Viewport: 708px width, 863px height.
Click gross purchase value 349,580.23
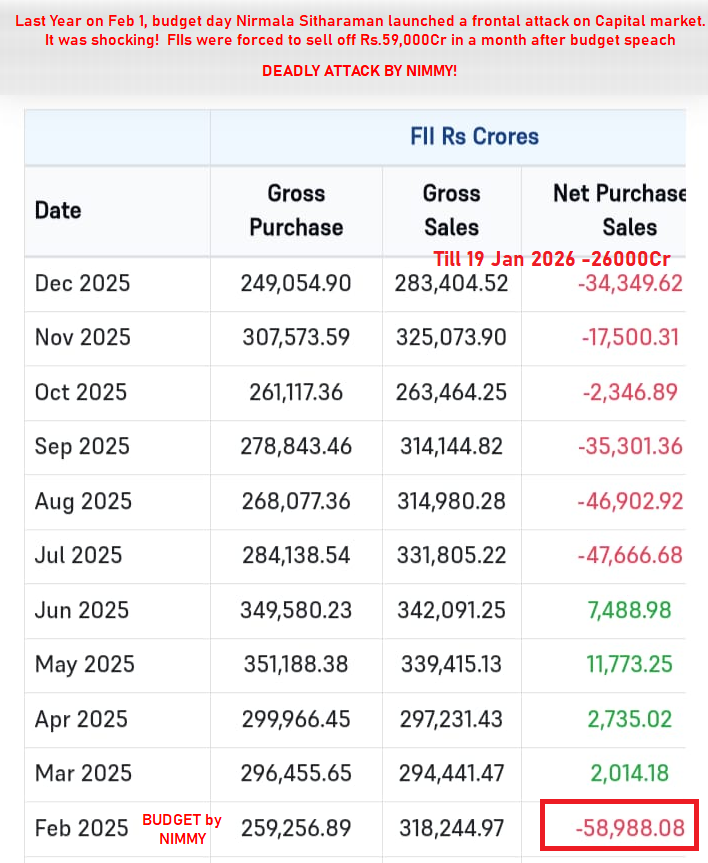(x=296, y=610)
